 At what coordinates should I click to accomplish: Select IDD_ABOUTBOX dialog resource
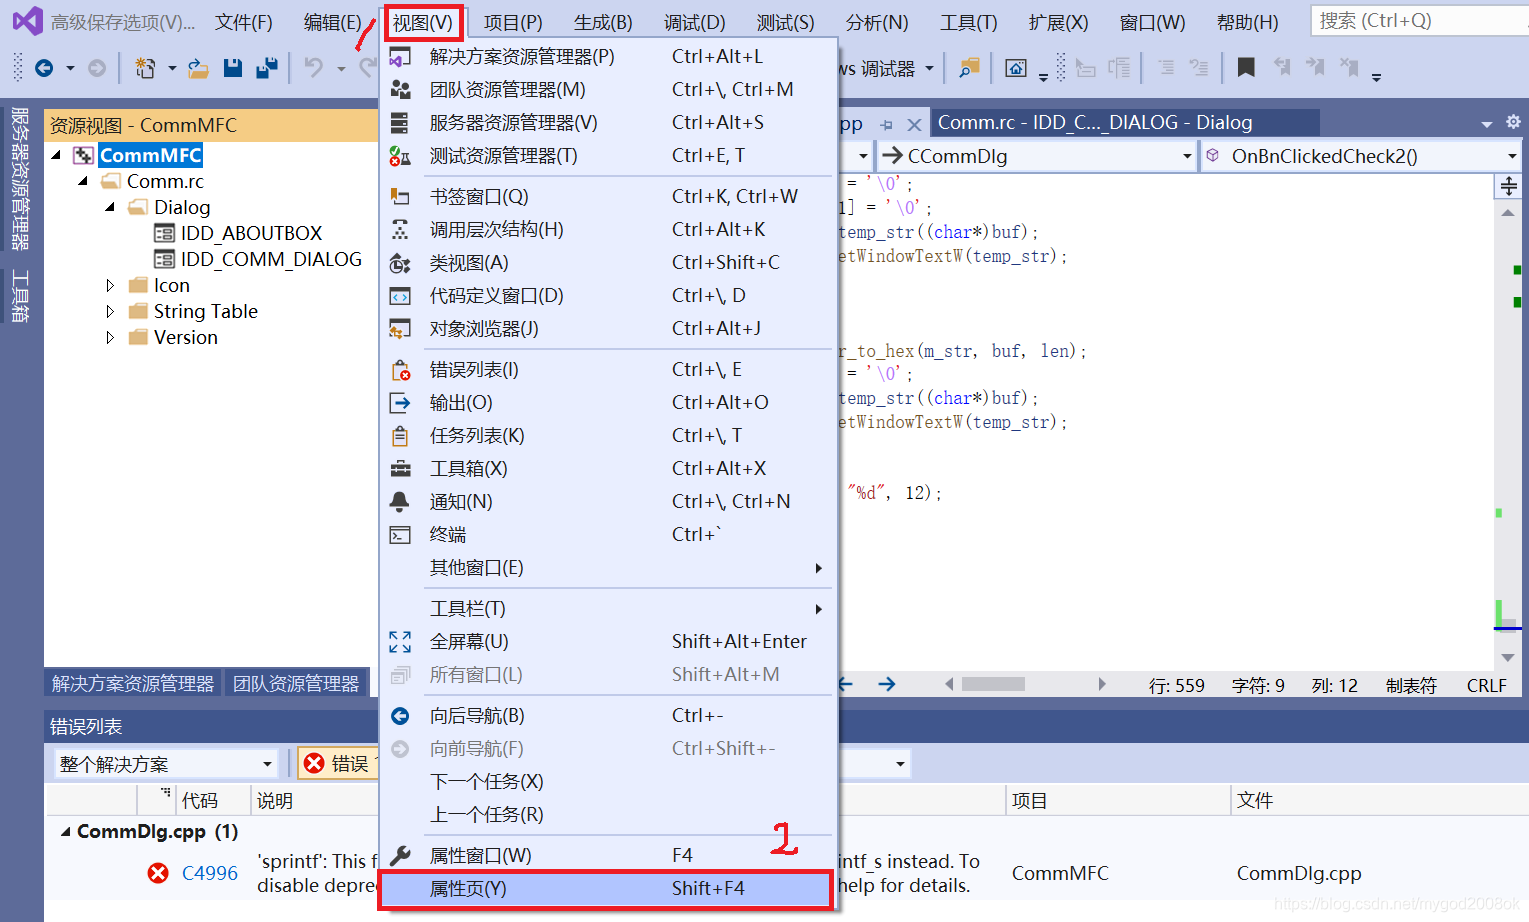pyautogui.click(x=251, y=233)
